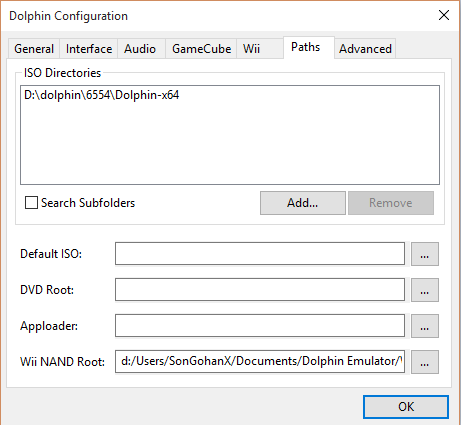This screenshot has height=425, width=461.
Task: Browse for the DVD Root folder
Action: click(425, 290)
